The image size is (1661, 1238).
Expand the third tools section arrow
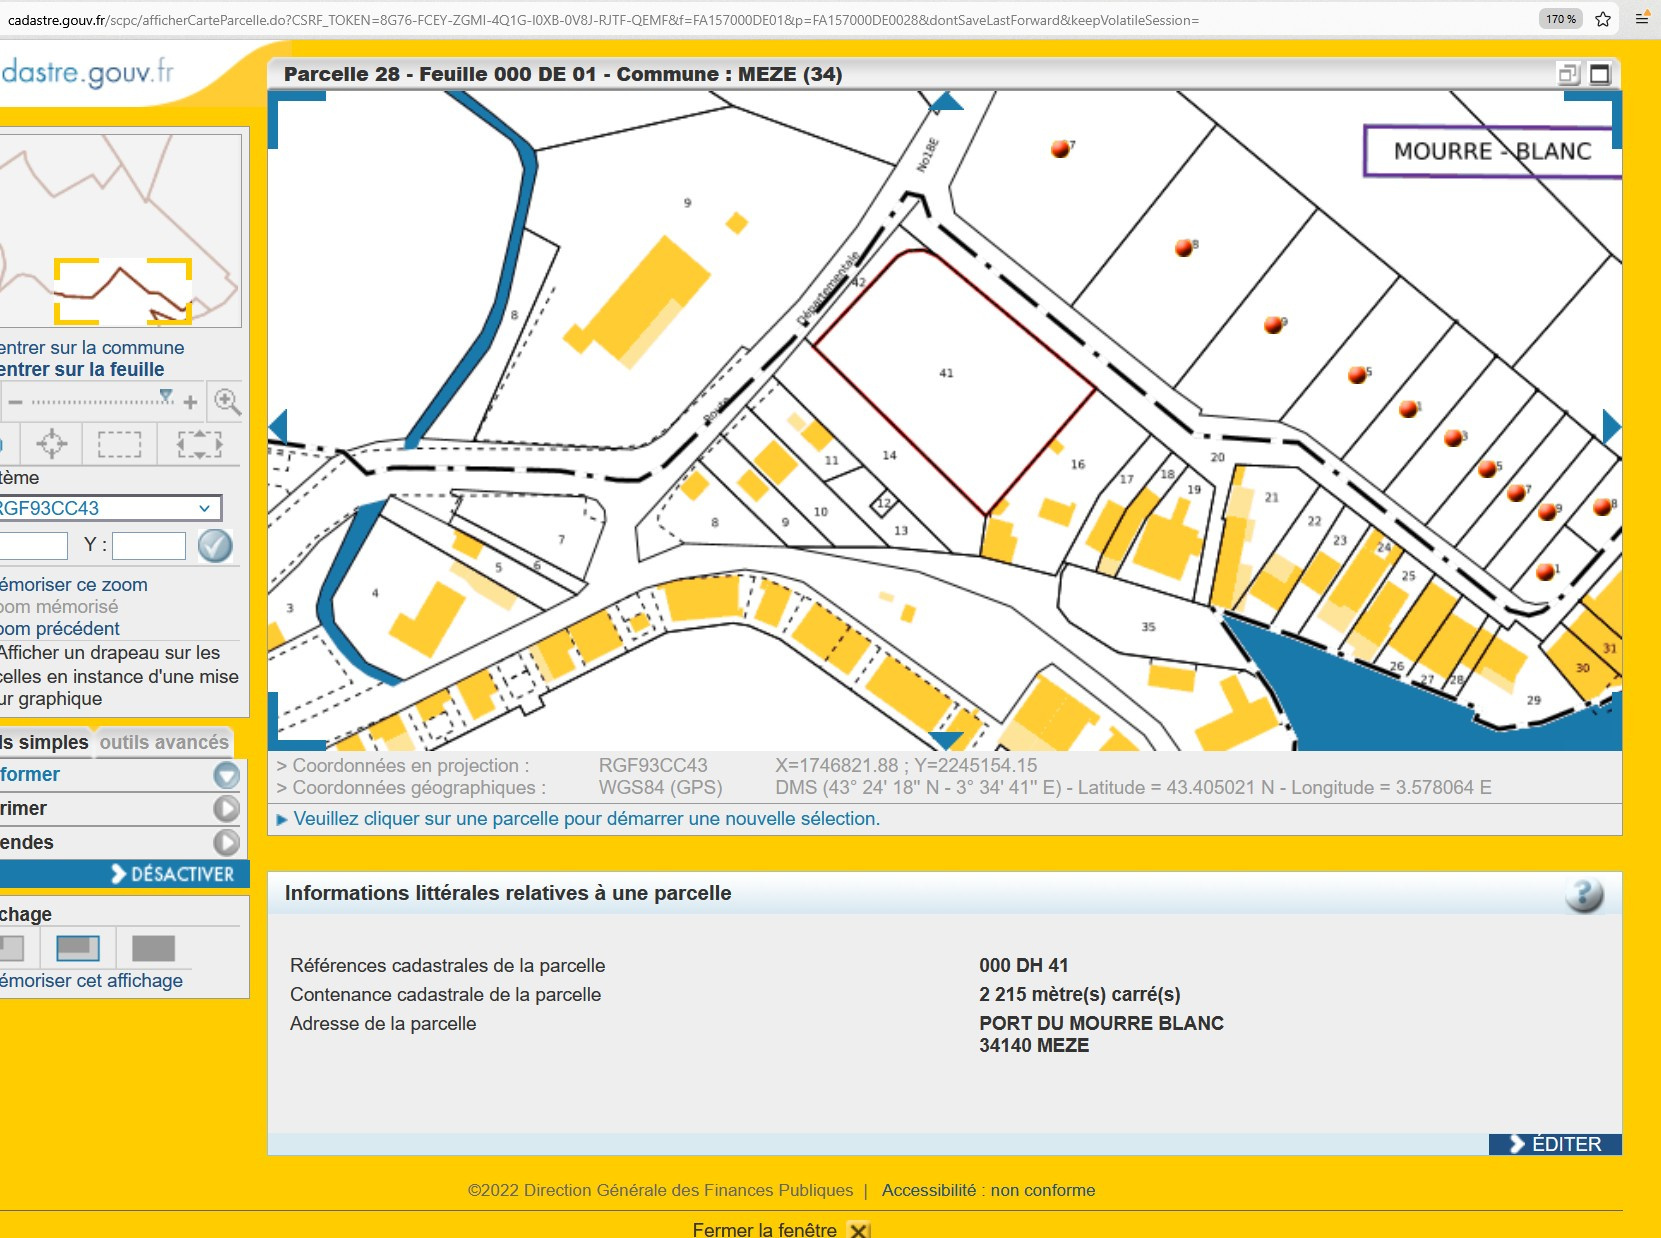(227, 842)
